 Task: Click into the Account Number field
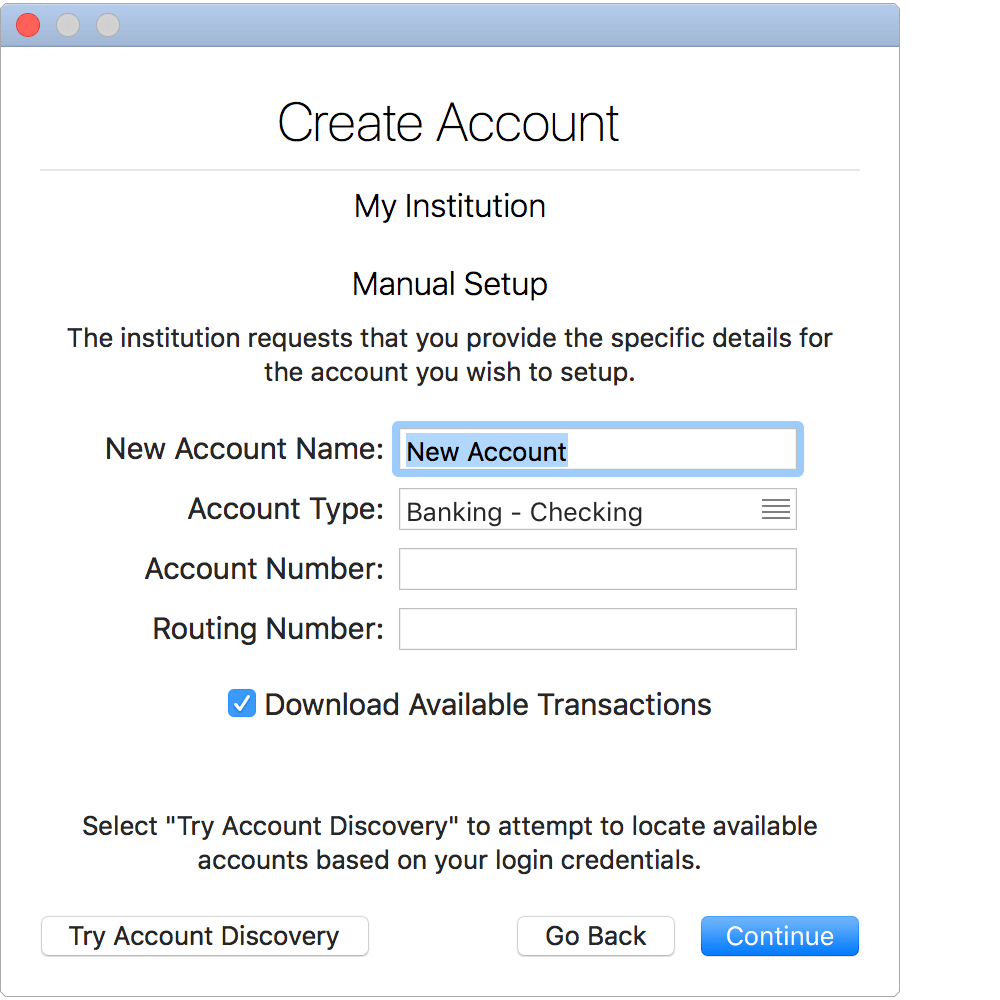coord(597,569)
